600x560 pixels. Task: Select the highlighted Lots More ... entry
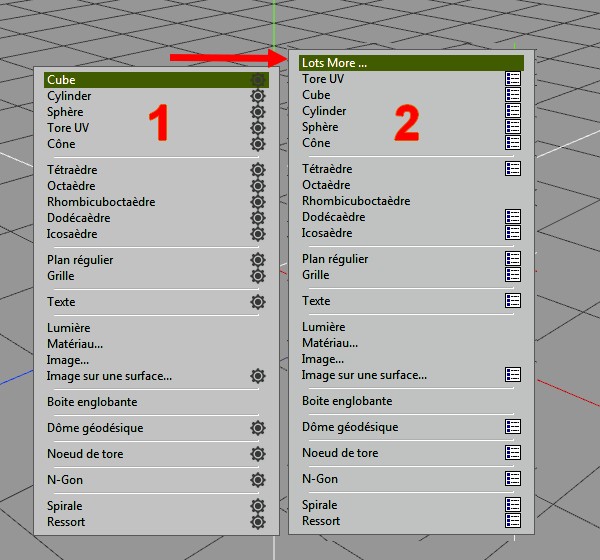411,63
